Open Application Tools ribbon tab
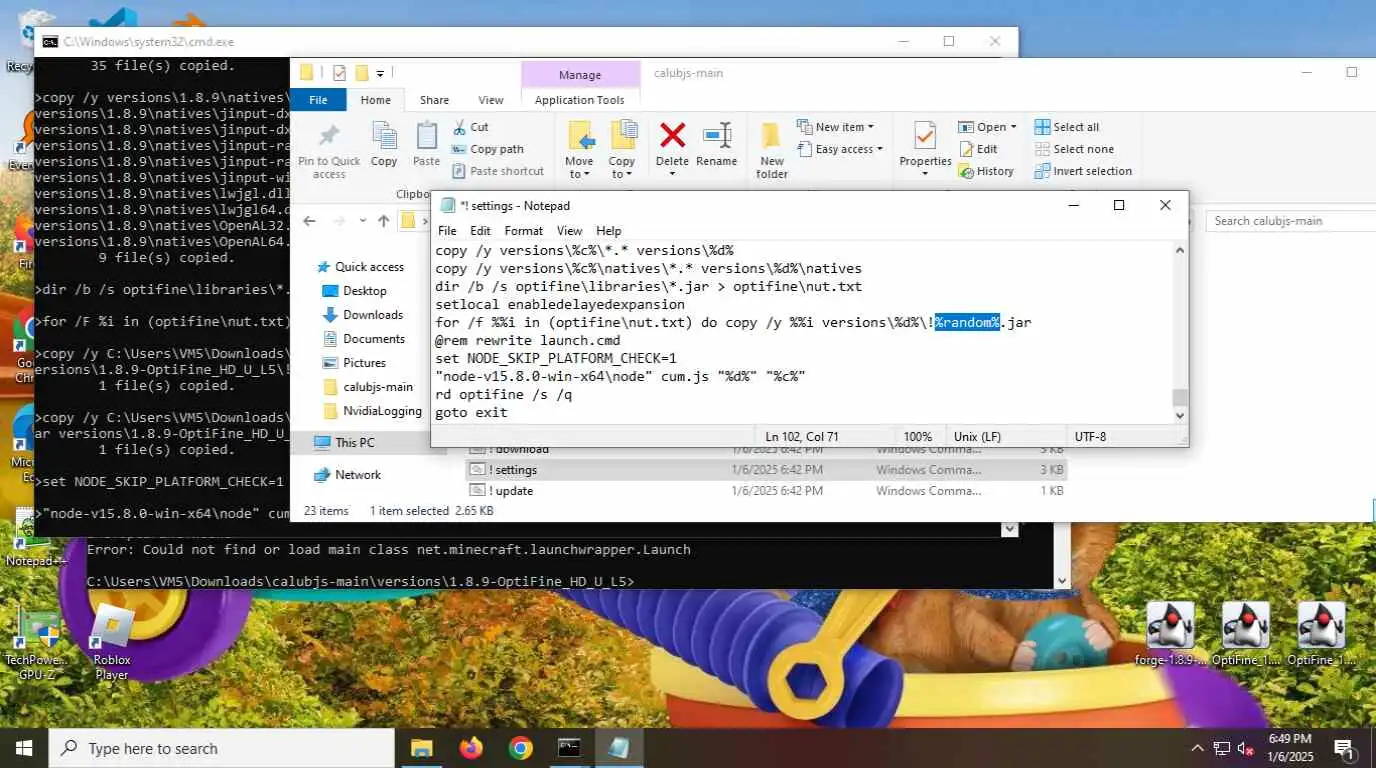The image size is (1376, 768). pyautogui.click(x=580, y=100)
